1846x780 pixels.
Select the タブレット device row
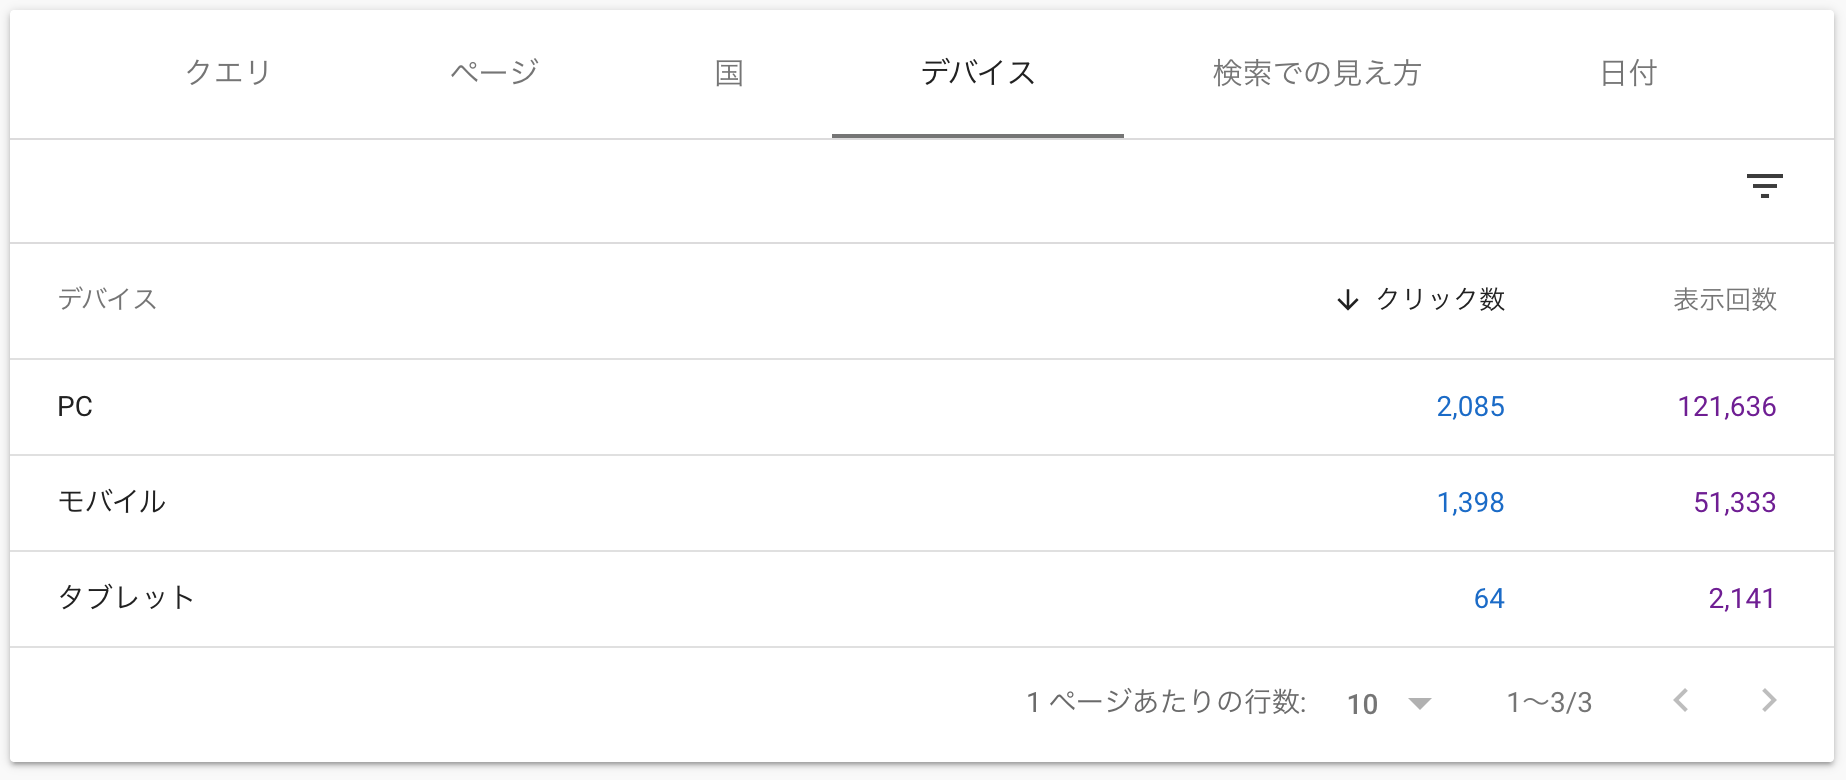point(126,598)
